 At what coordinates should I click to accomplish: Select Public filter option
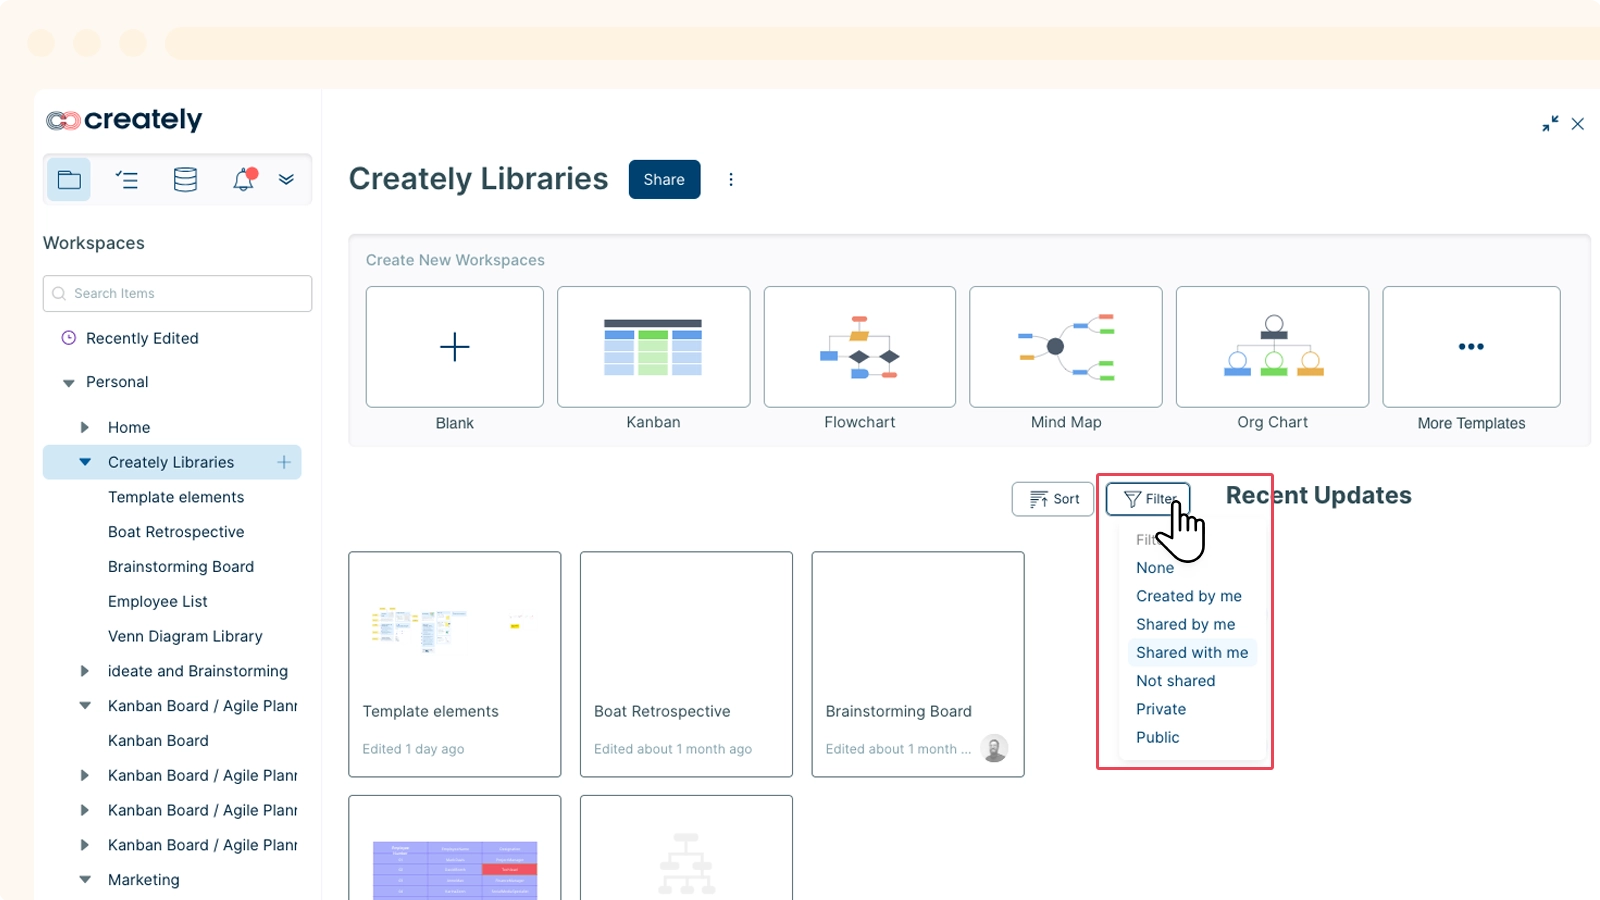[1158, 737]
